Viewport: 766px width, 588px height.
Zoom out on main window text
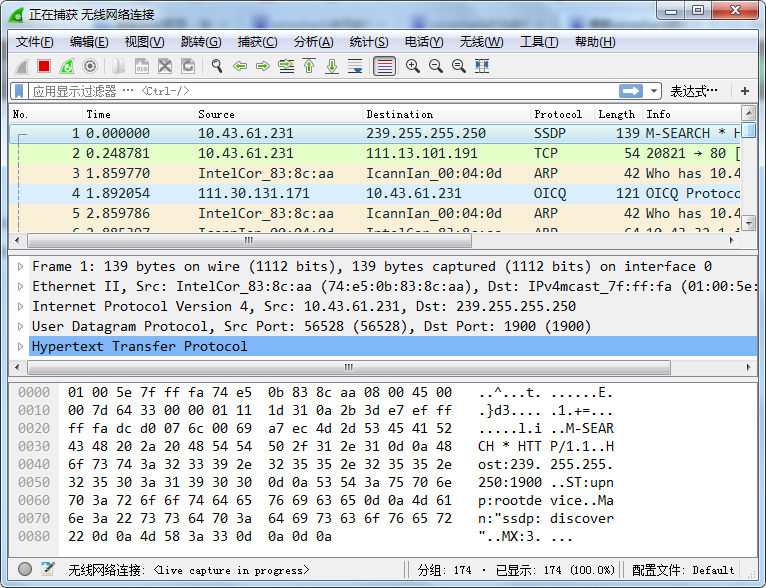436,66
